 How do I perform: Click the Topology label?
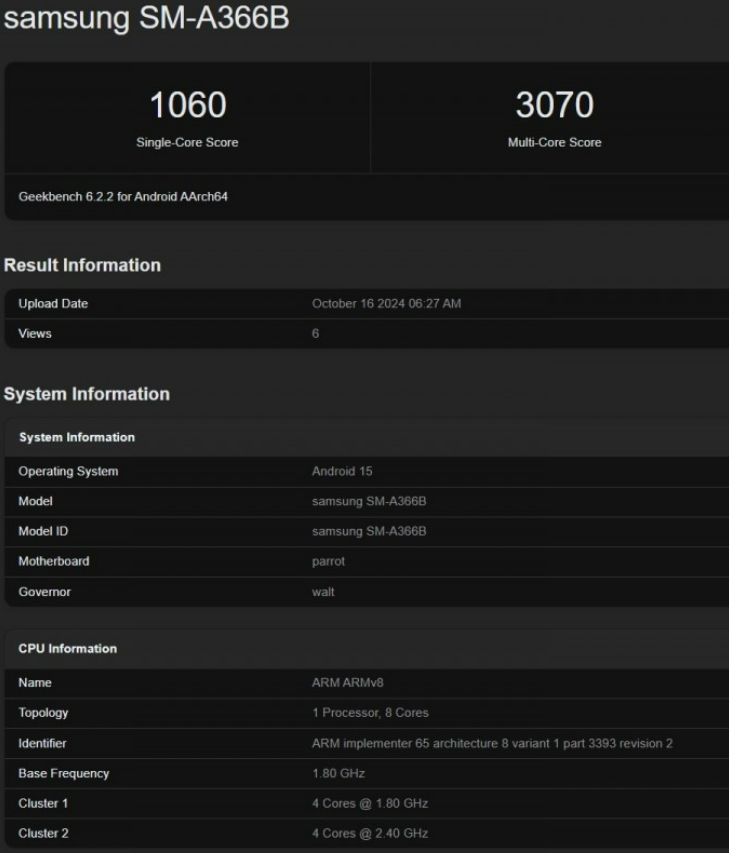tap(43, 713)
